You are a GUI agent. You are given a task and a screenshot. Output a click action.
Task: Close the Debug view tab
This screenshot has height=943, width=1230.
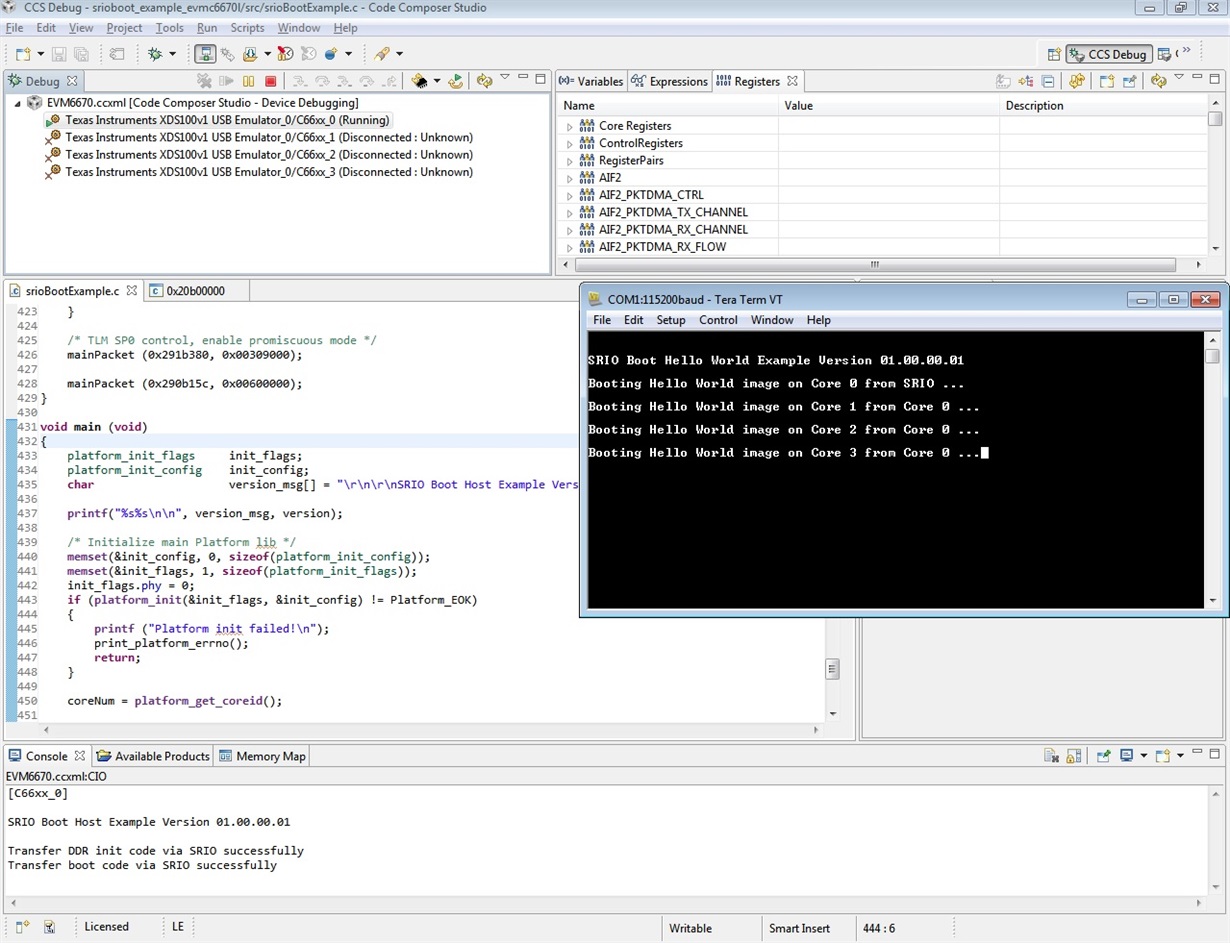[x=72, y=81]
